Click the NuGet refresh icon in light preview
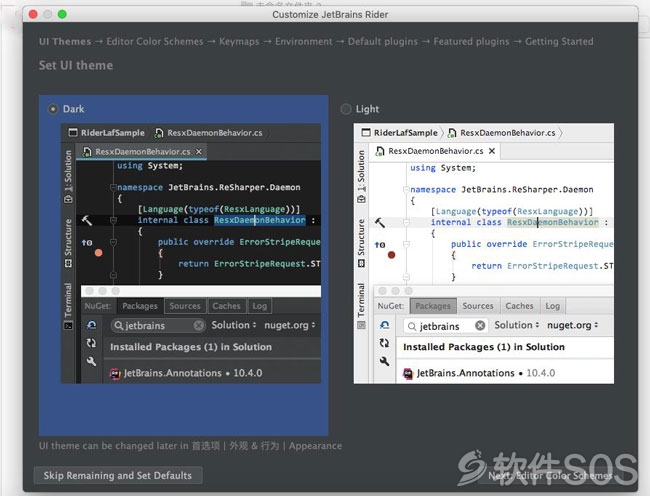The width and height of the screenshot is (650, 496). 384,343
